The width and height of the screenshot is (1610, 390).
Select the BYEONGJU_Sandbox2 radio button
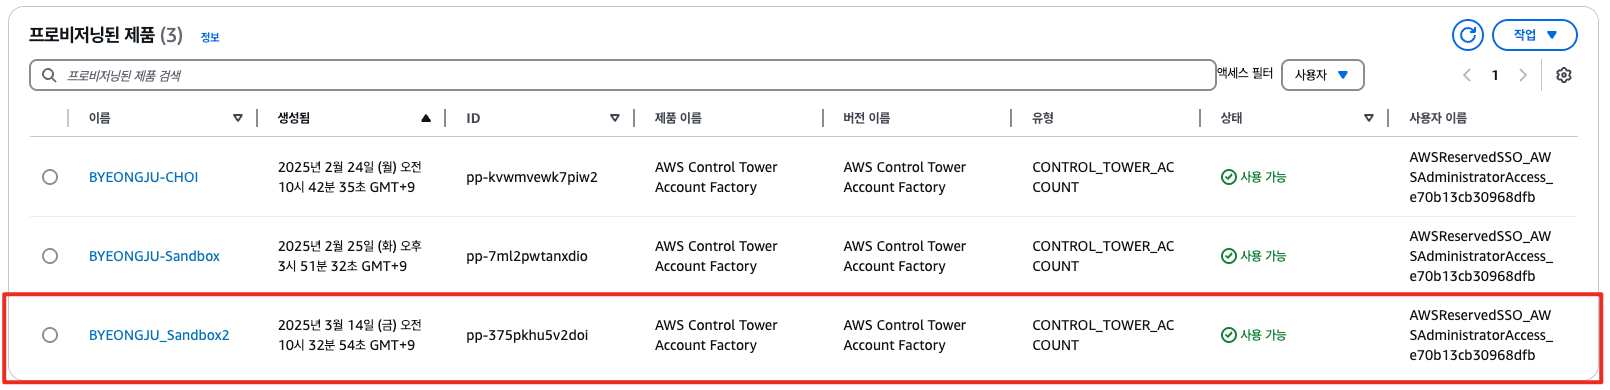(x=50, y=335)
